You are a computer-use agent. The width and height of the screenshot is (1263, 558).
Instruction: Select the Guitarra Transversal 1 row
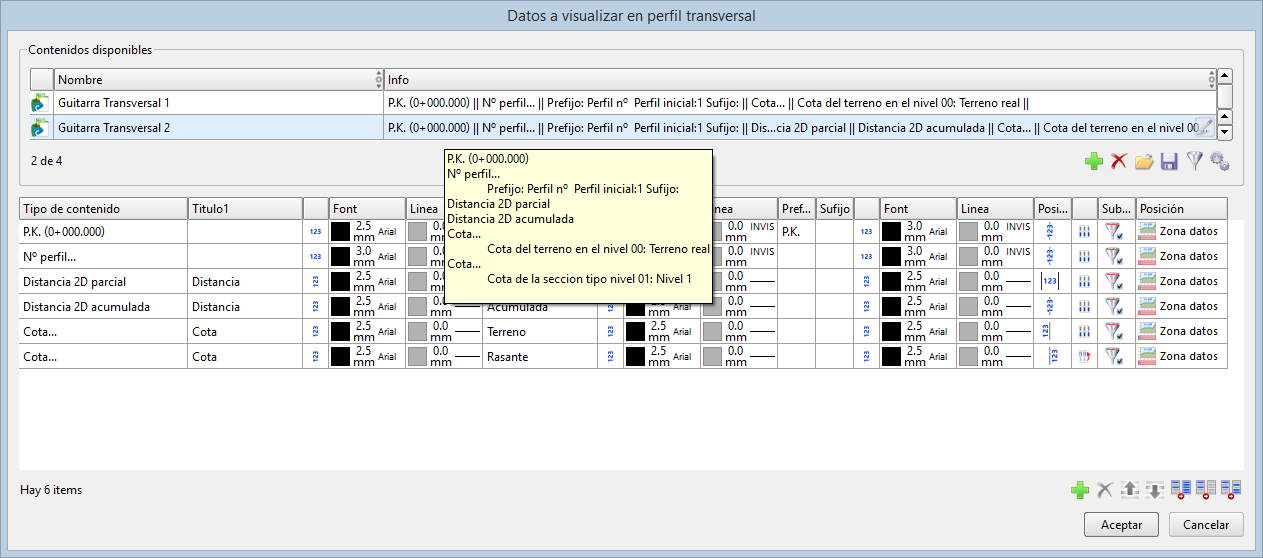click(x=623, y=103)
